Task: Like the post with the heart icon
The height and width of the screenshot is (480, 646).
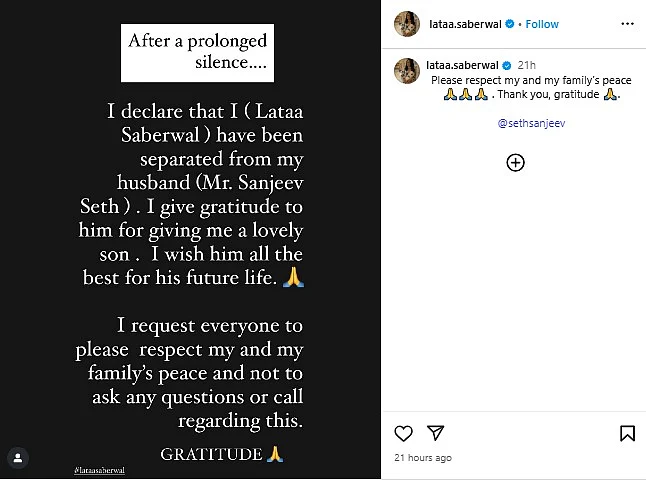Action: [403, 433]
